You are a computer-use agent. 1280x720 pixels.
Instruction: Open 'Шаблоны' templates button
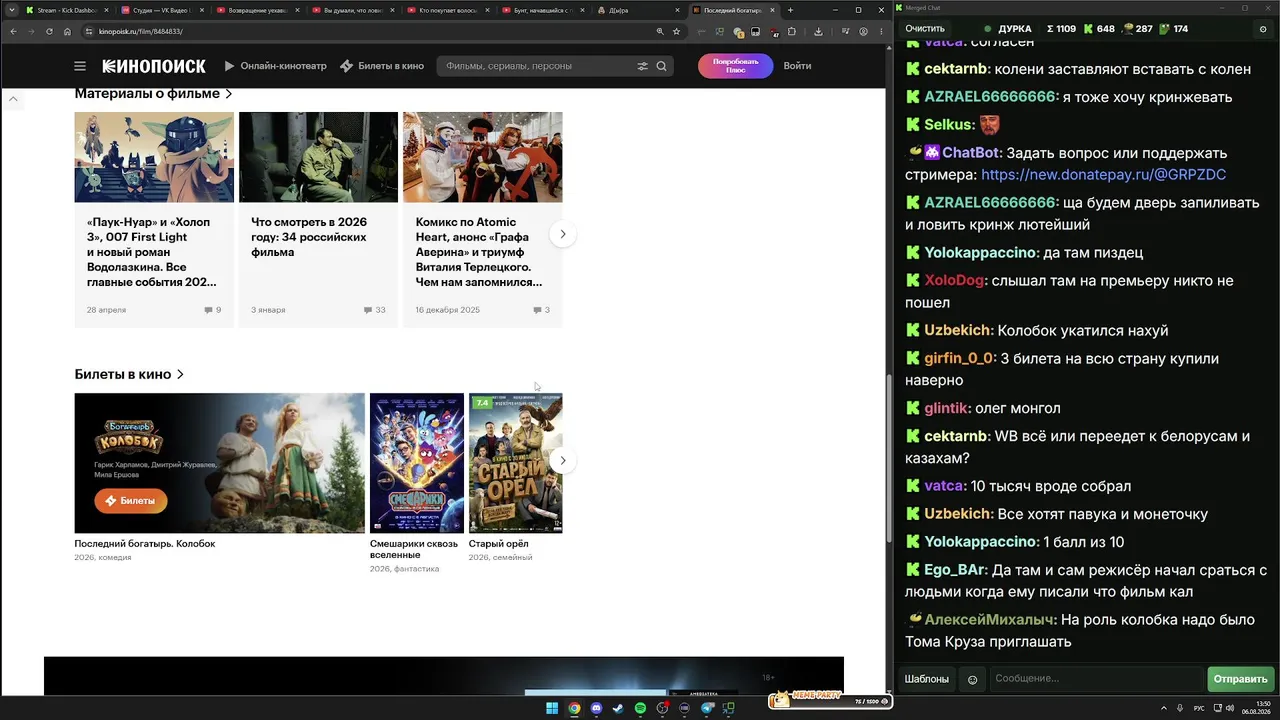927,680
